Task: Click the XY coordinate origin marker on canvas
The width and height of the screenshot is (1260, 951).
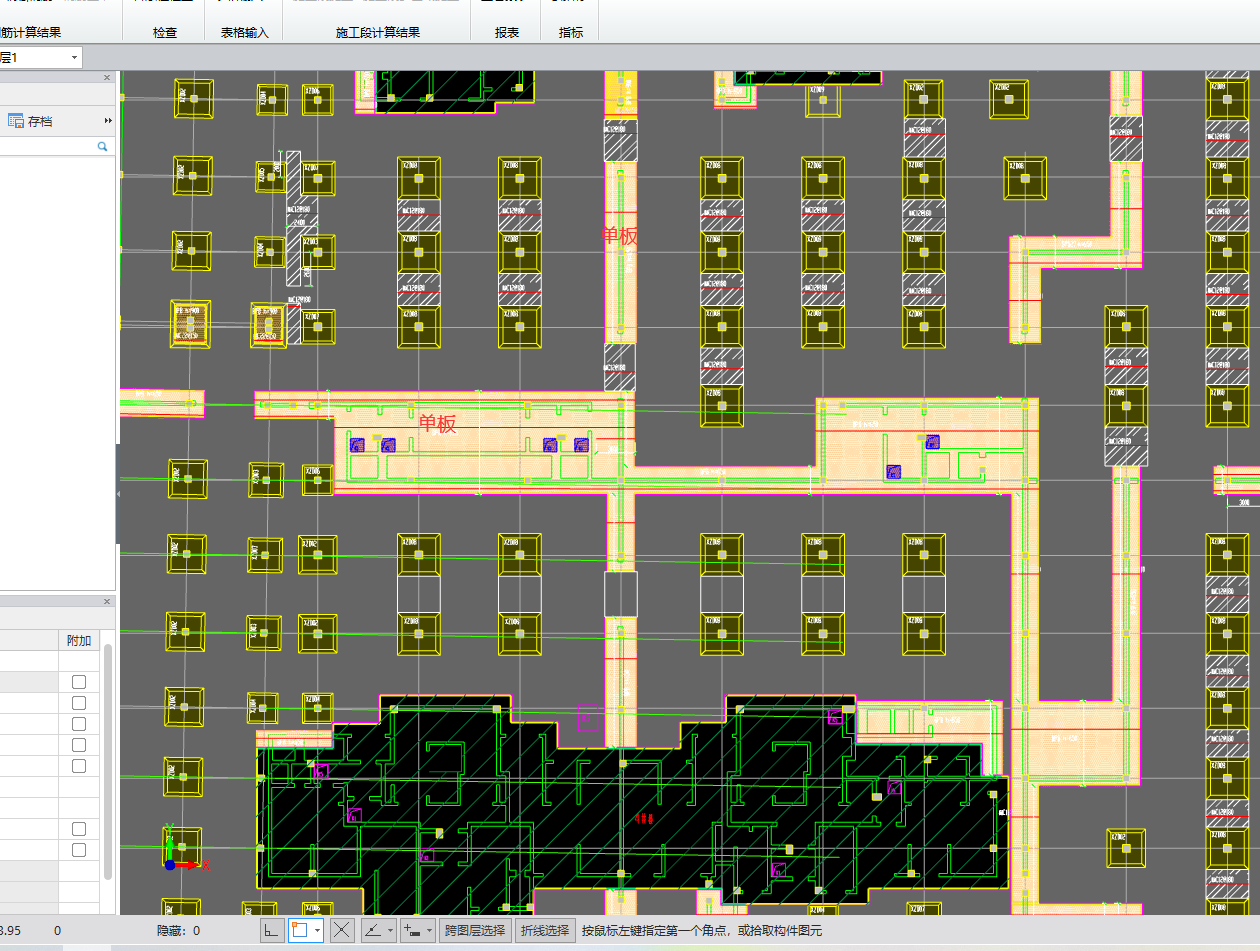Action: tap(171, 863)
